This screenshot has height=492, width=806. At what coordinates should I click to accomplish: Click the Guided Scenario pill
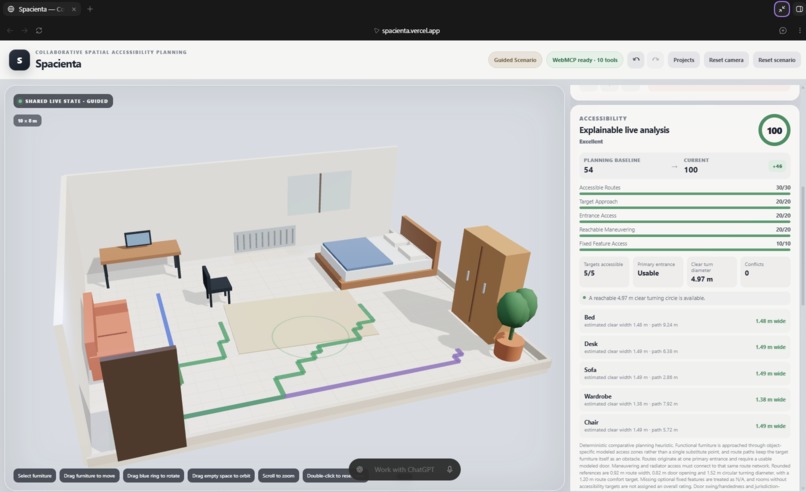(x=515, y=60)
